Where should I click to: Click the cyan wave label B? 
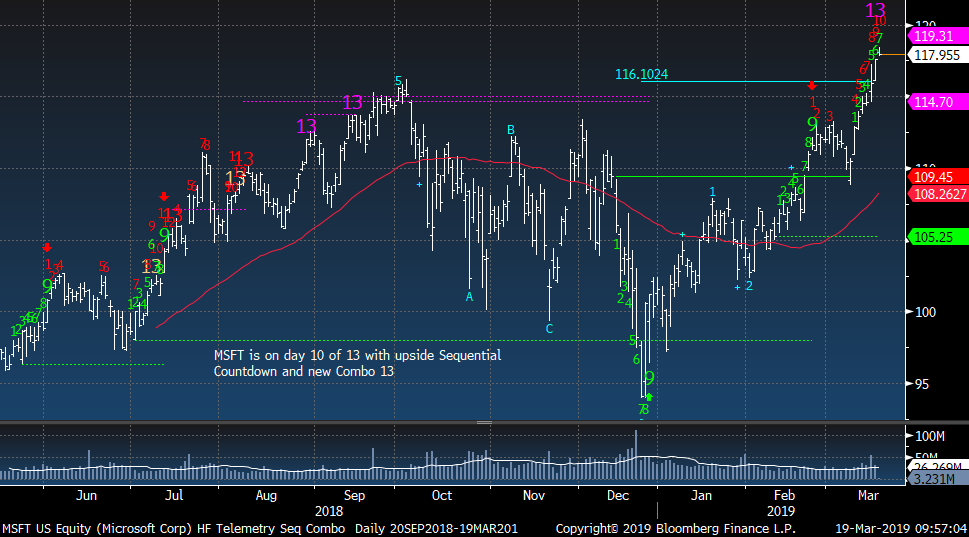510,130
